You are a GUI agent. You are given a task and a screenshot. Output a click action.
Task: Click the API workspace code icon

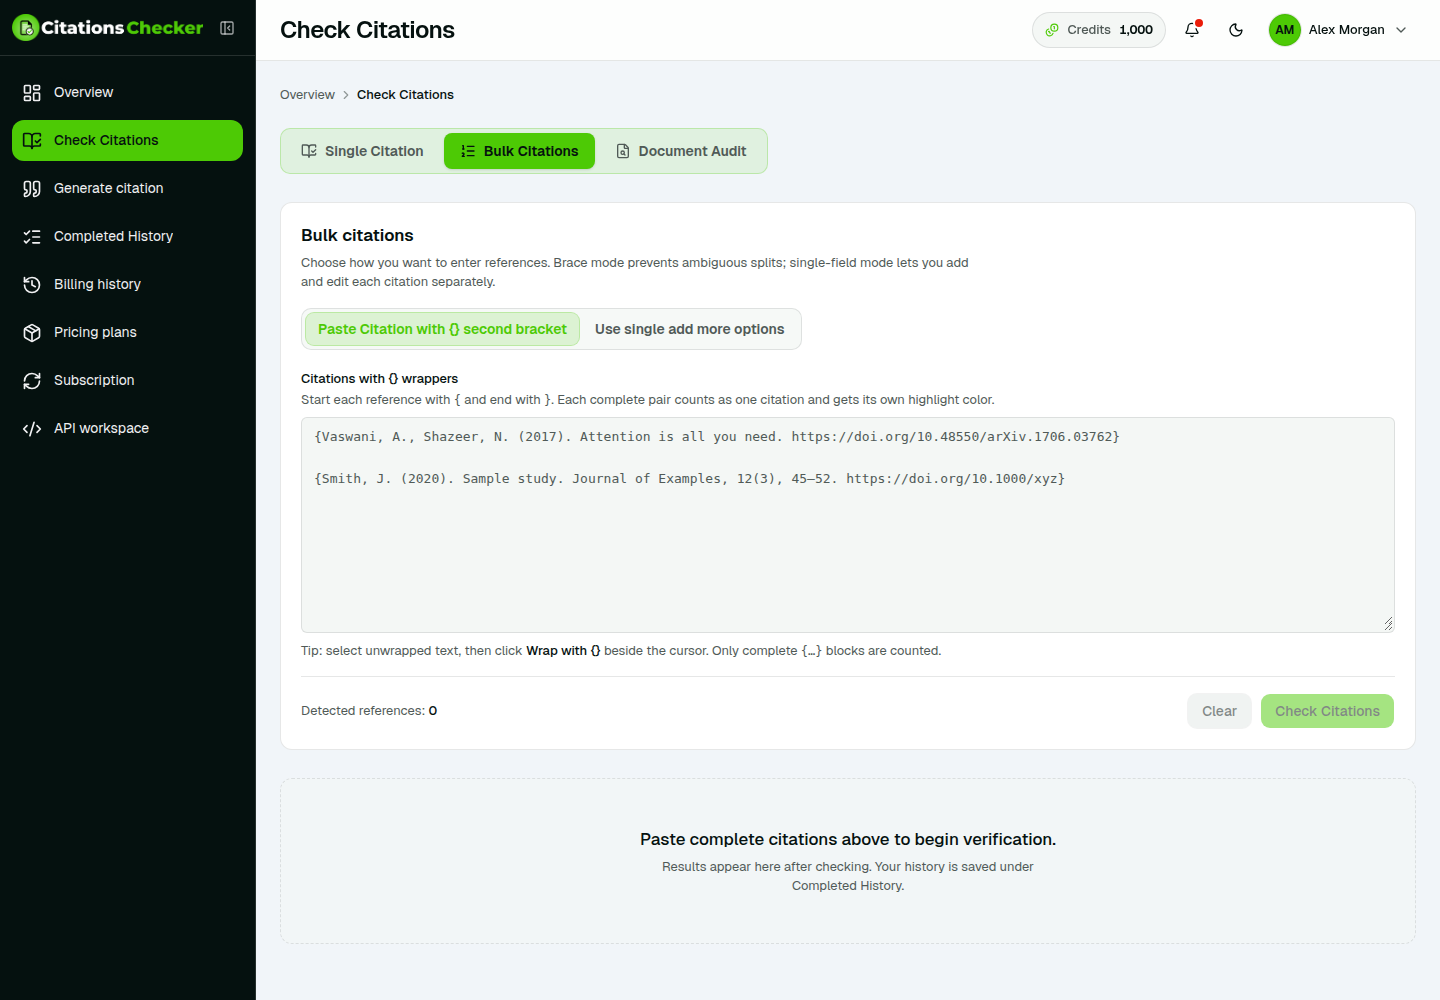(32, 428)
